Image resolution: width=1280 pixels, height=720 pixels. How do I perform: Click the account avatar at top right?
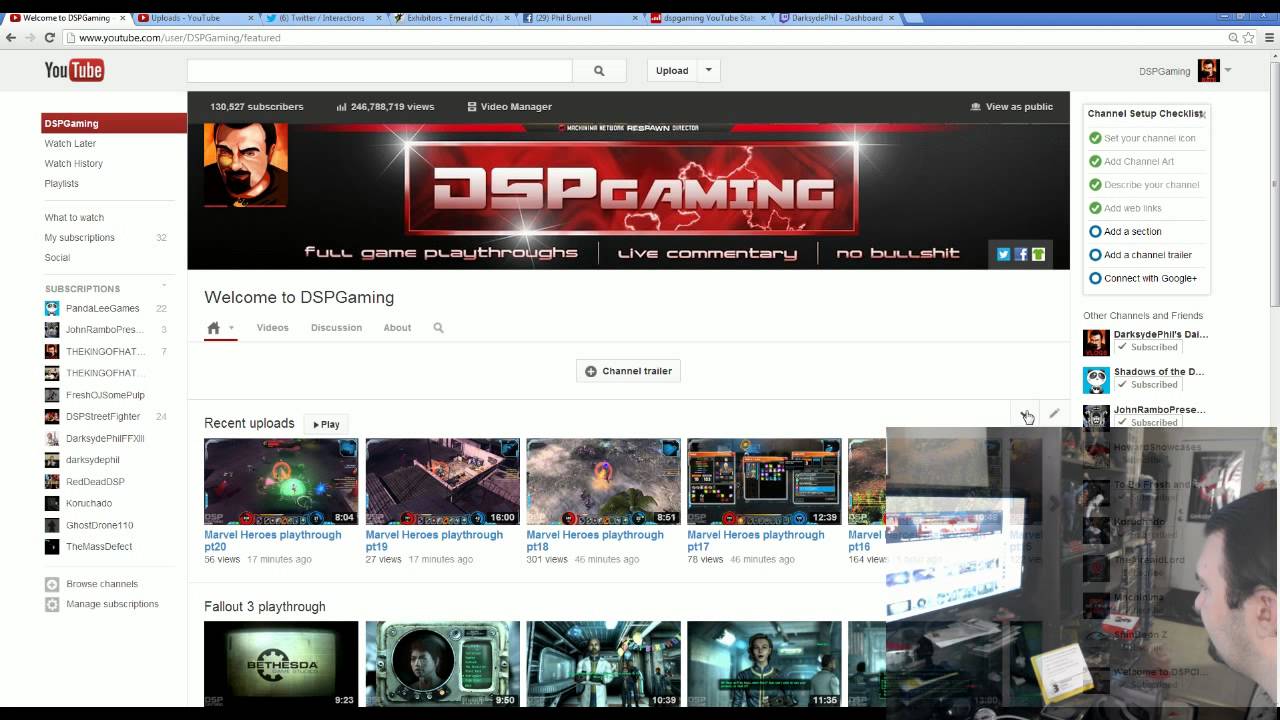click(x=1209, y=71)
